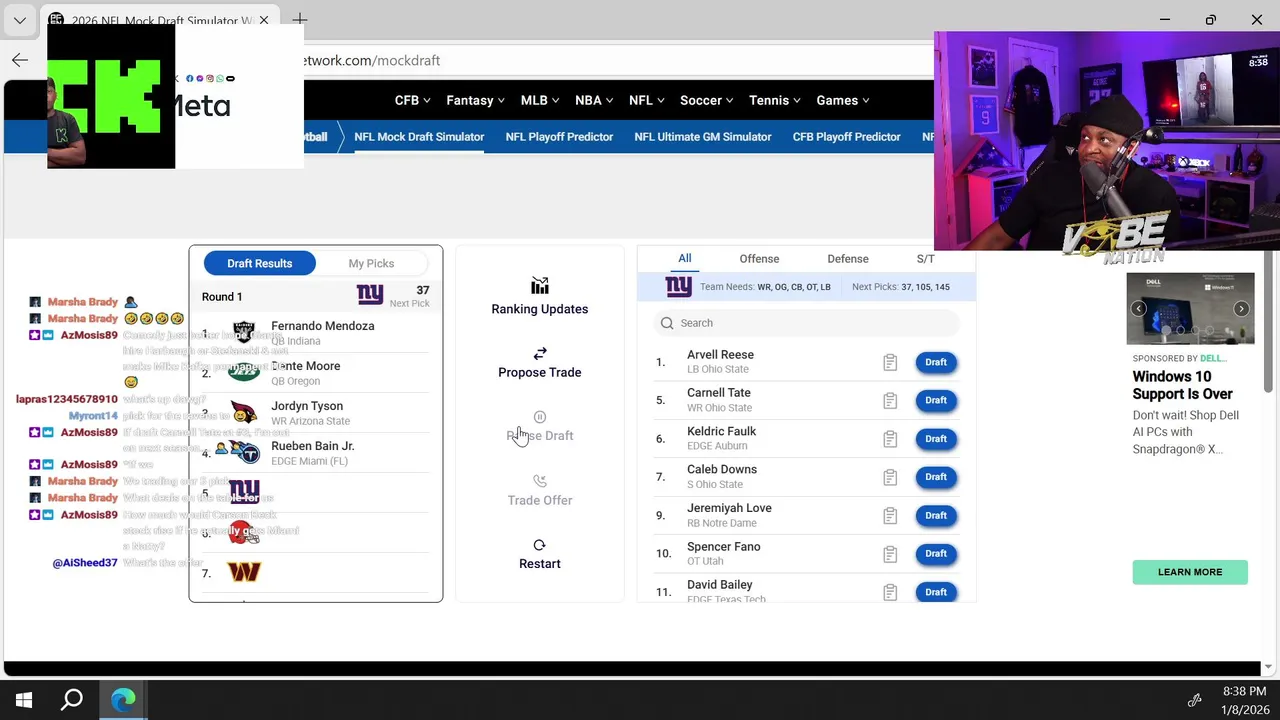Select the Defense tab
Viewport: 1280px width, 720px height.
[848, 259]
